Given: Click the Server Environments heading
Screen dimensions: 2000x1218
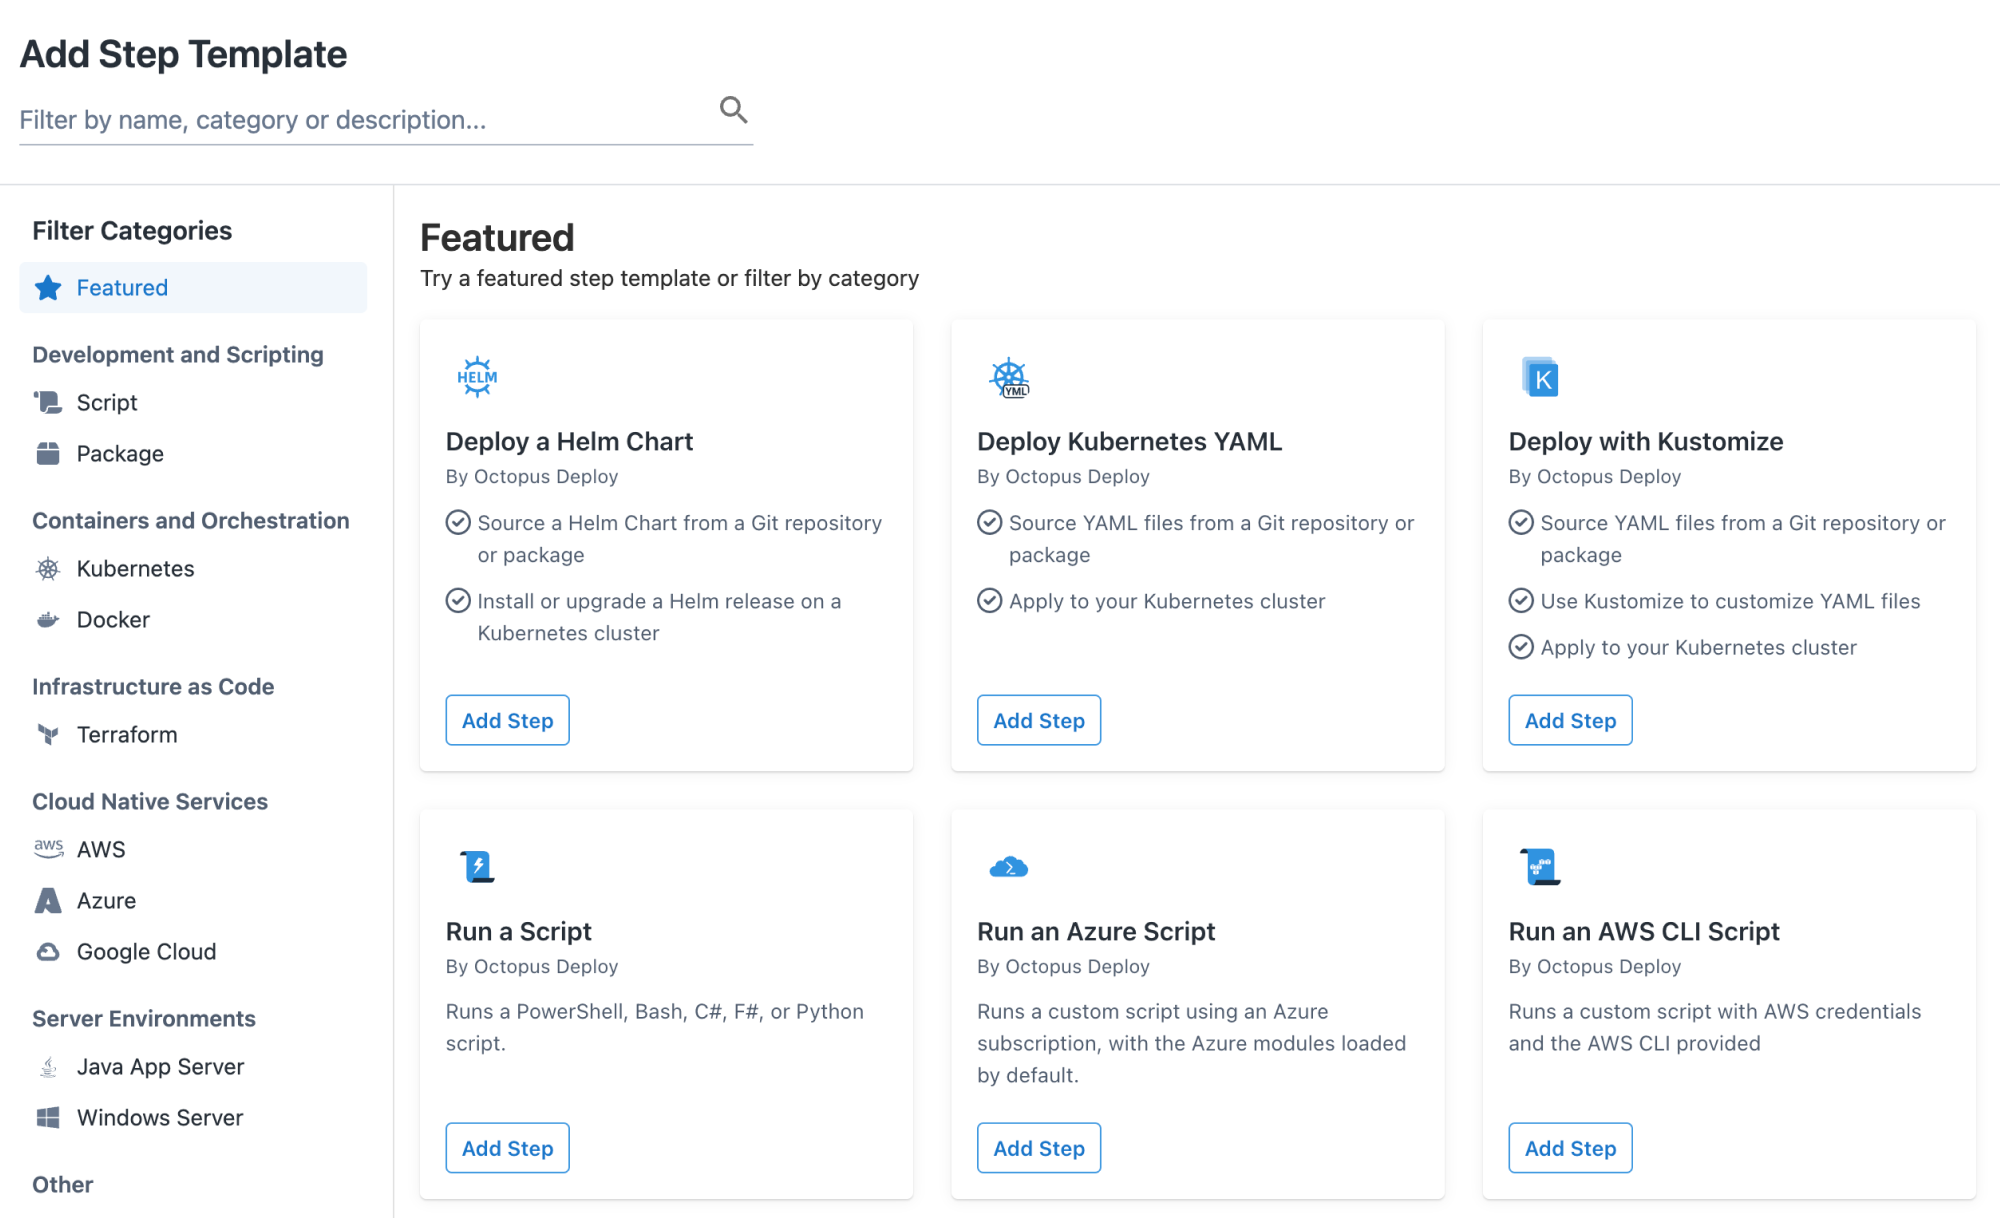Looking at the screenshot, I should (144, 1019).
